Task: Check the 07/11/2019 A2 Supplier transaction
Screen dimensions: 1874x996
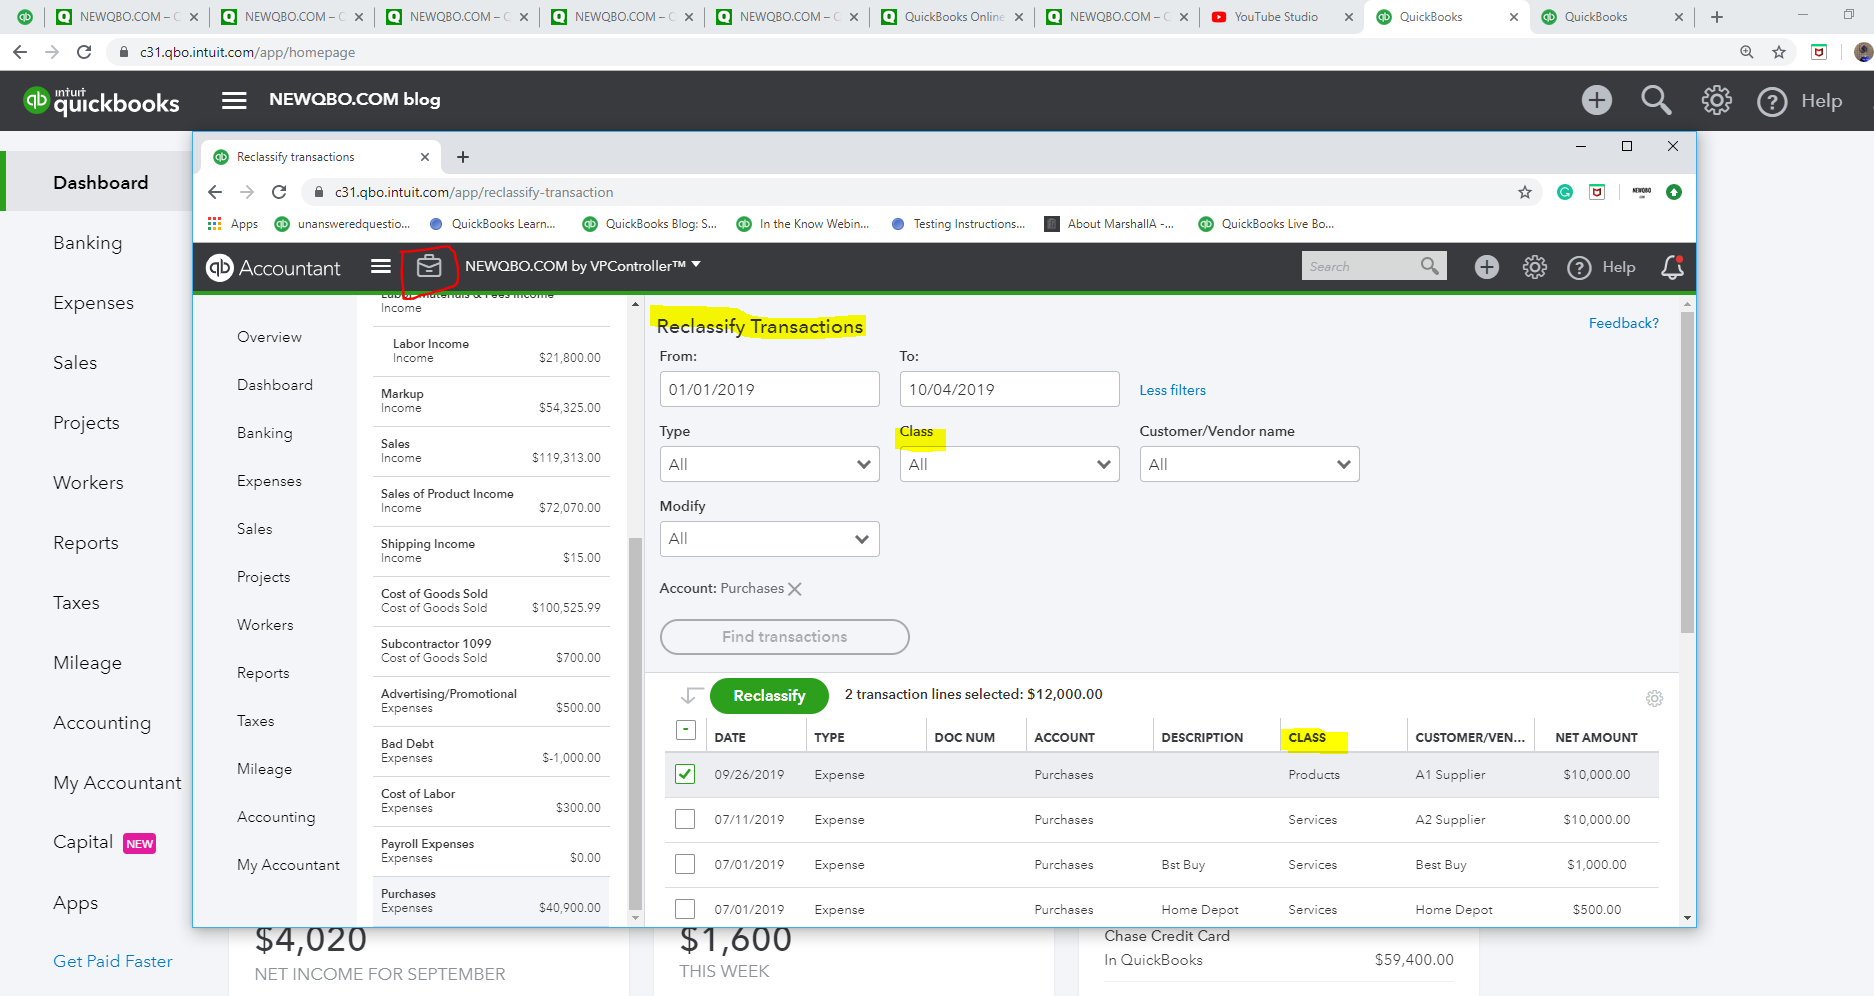Action: [x=685, y=819]
